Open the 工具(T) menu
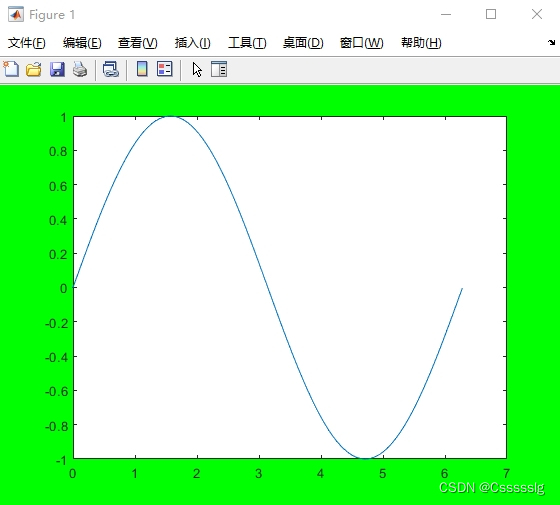 [247, 43]
